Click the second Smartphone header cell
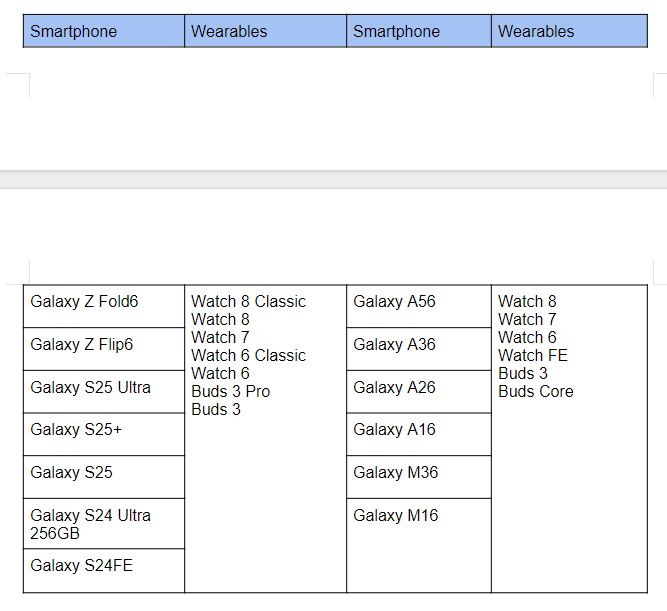The width and height of the screenshot is (667, 611). click(419, 31)
